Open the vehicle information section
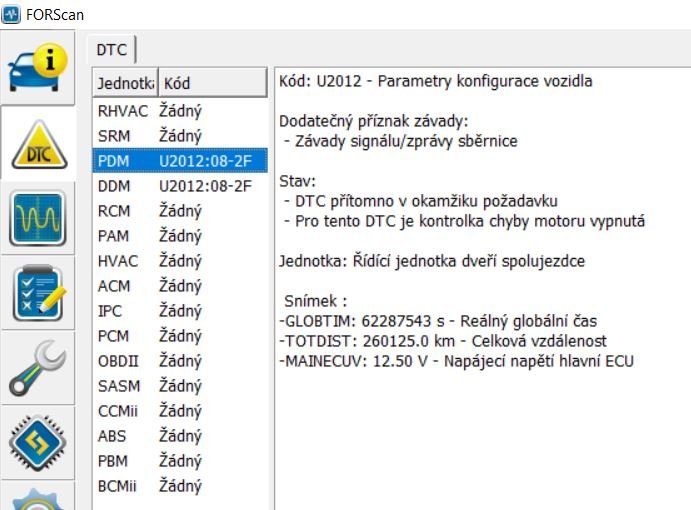 (x=38, y=68)
